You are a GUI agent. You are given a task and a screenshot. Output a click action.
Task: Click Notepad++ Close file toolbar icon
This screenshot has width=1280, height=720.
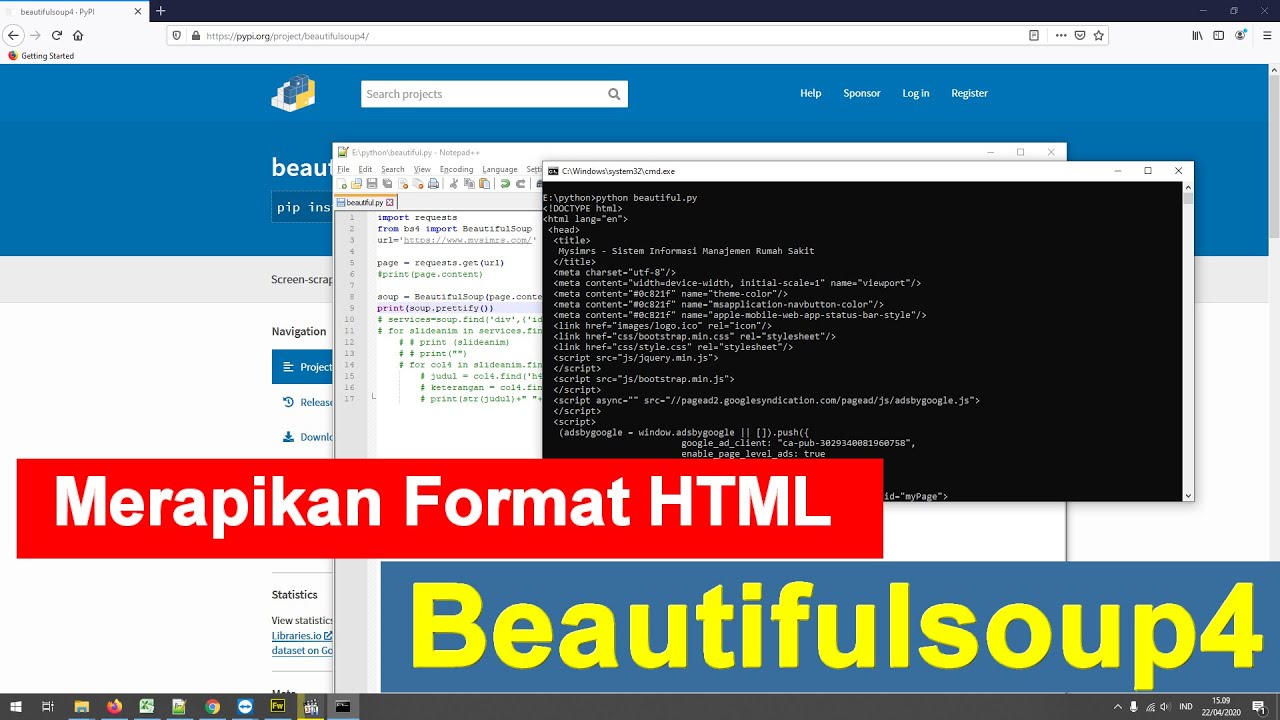click(x=403, y=184)
